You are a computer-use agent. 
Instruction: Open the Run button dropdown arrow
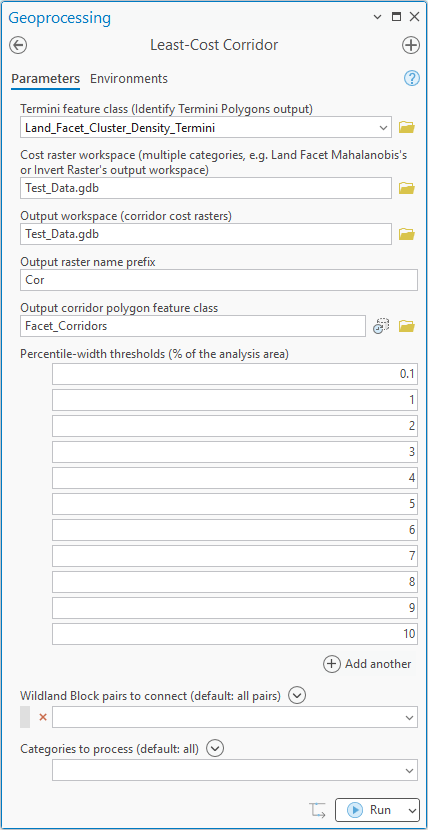click(412, 810)
